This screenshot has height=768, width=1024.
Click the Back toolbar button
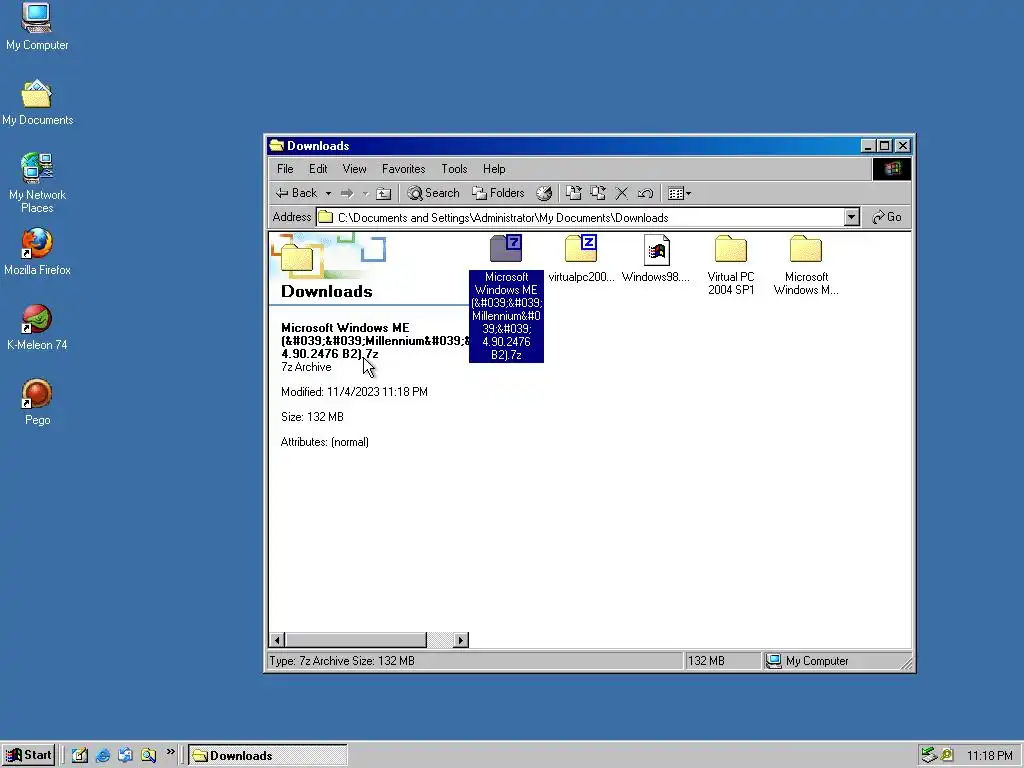point(296,193)
